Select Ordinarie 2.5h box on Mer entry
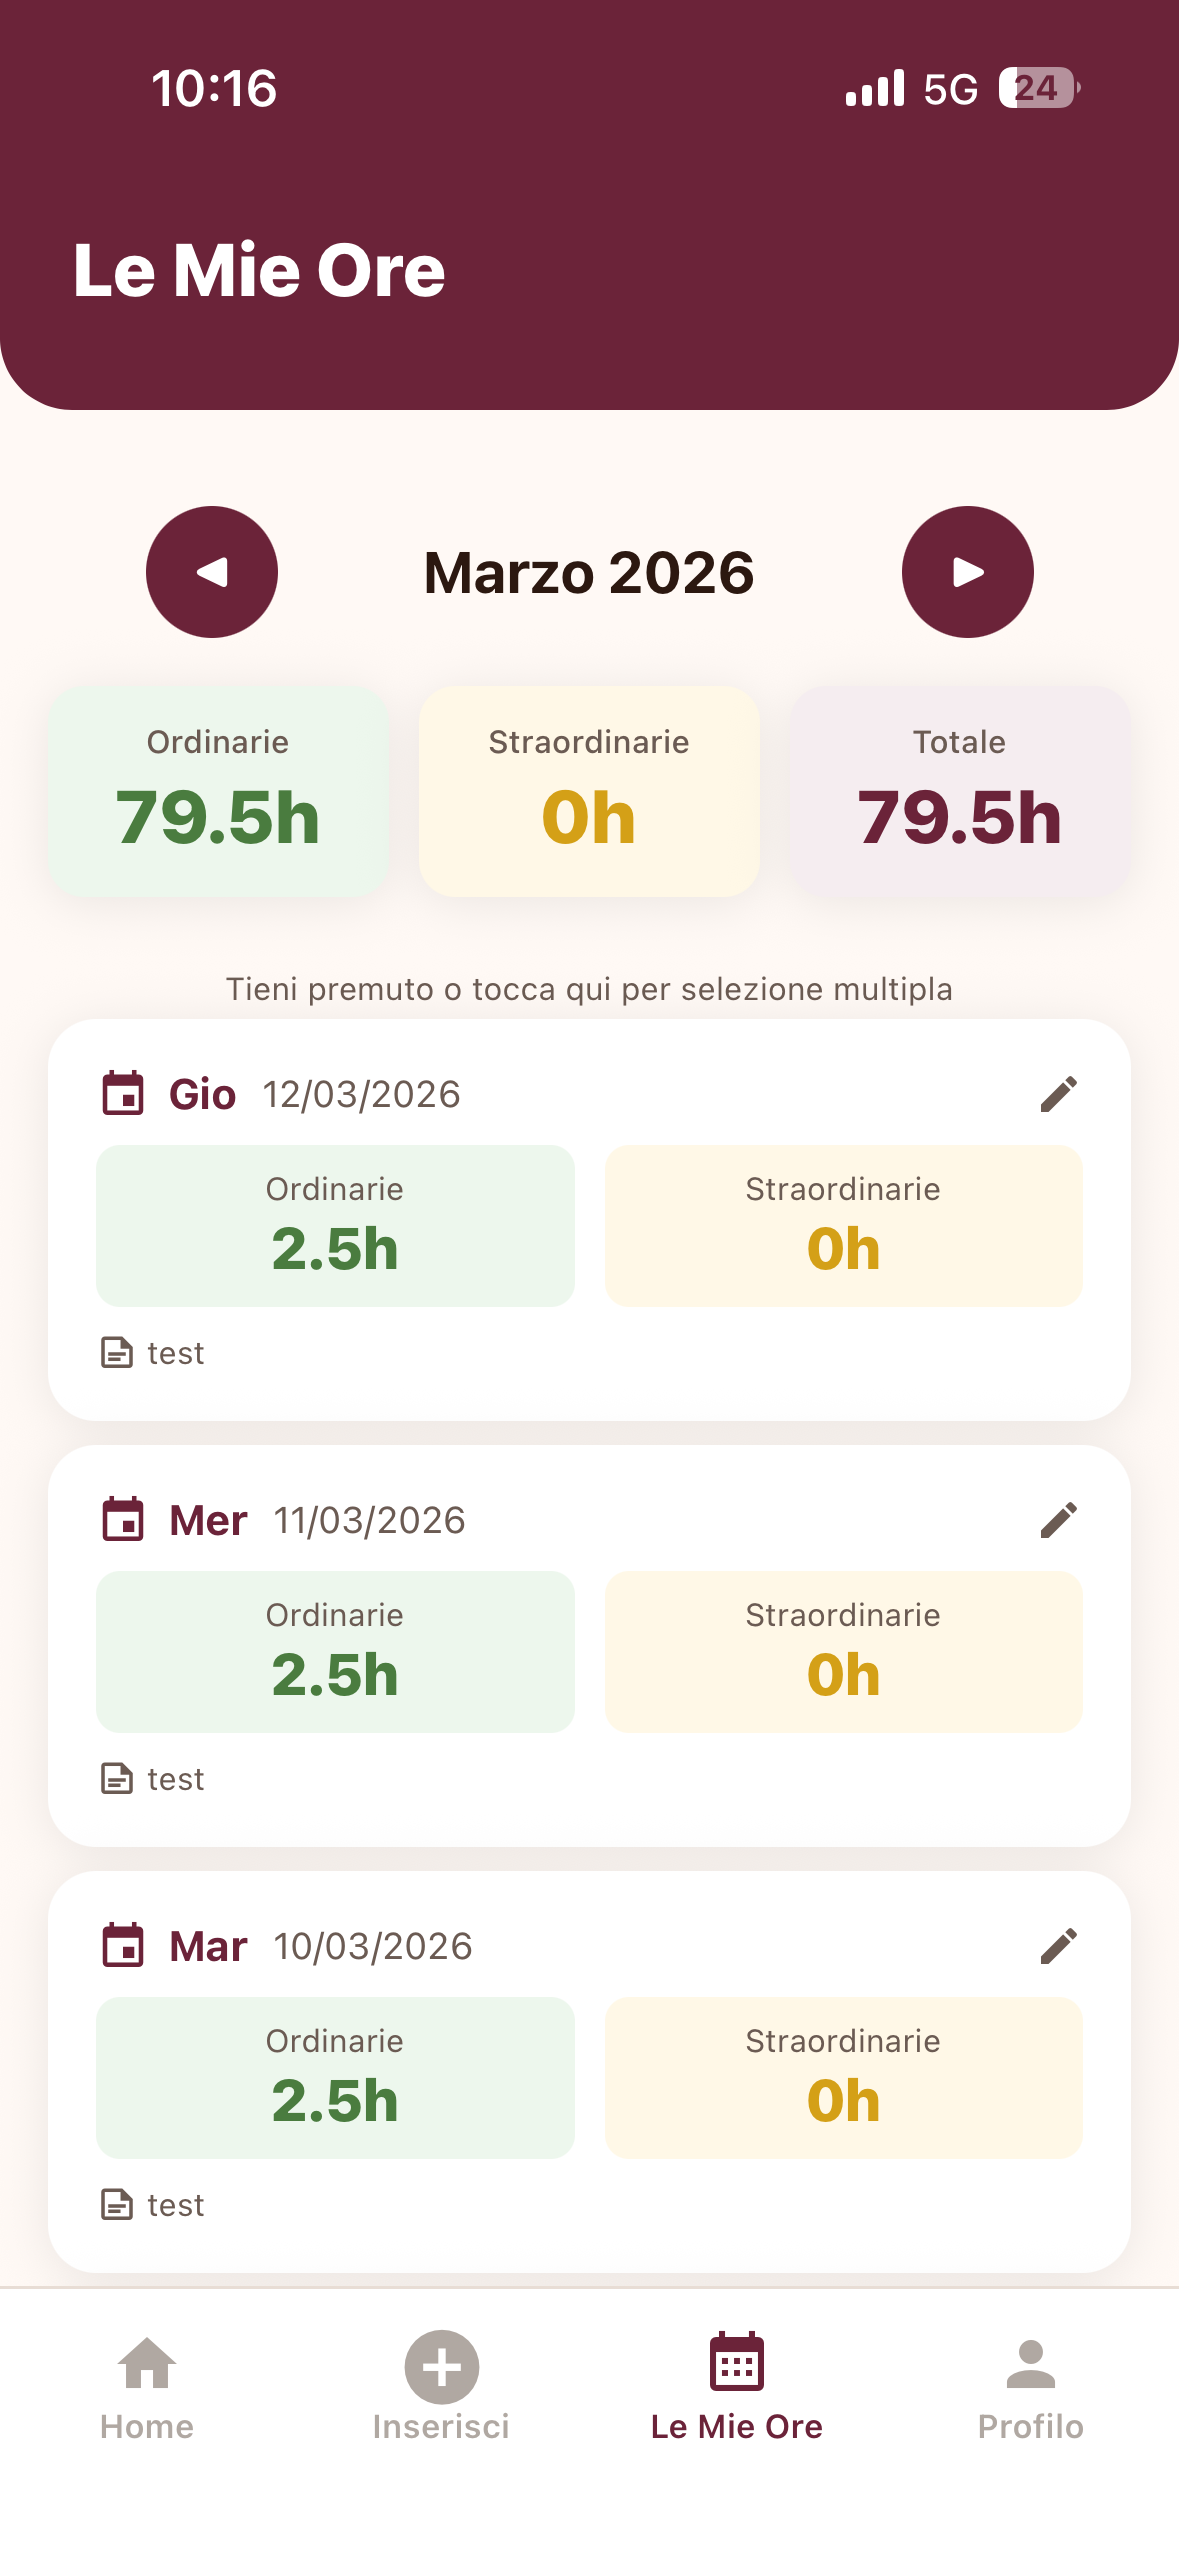 [x=335, y=1651]
